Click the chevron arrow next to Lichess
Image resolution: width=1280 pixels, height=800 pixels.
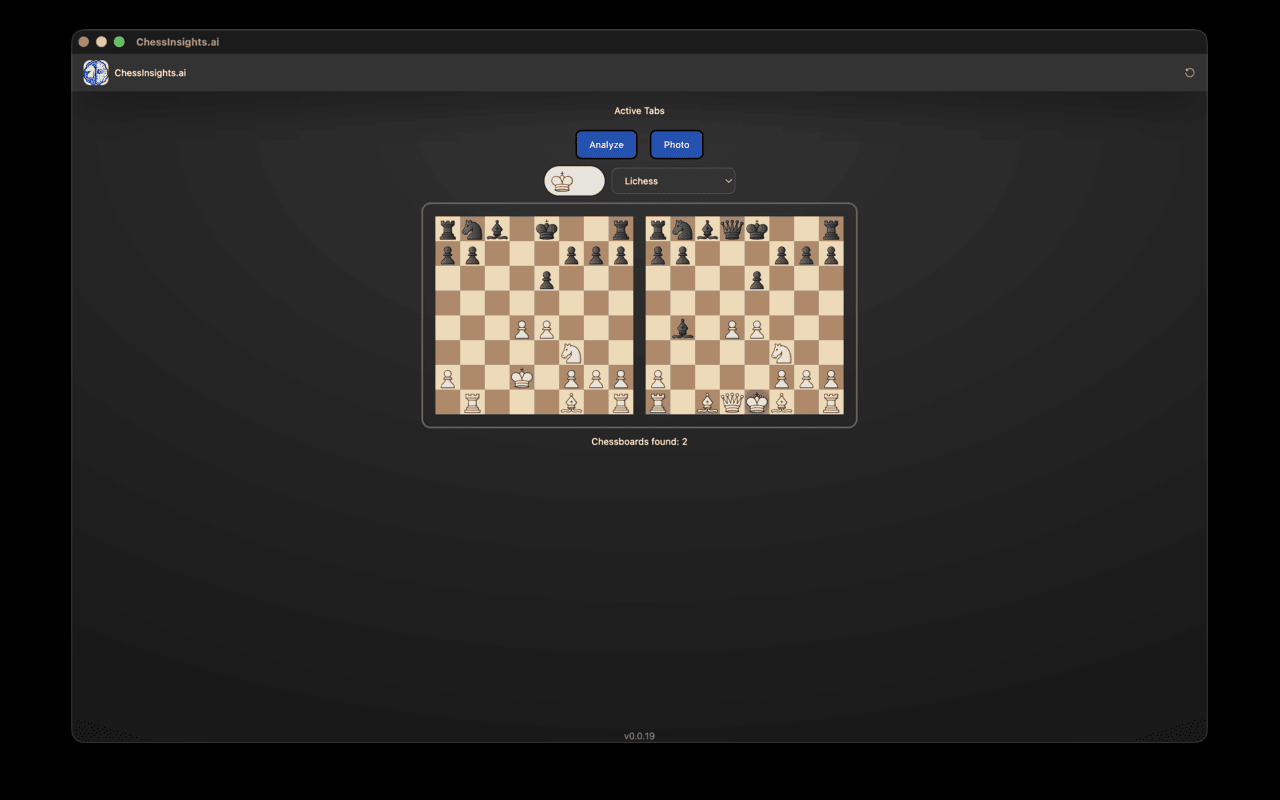729,181
